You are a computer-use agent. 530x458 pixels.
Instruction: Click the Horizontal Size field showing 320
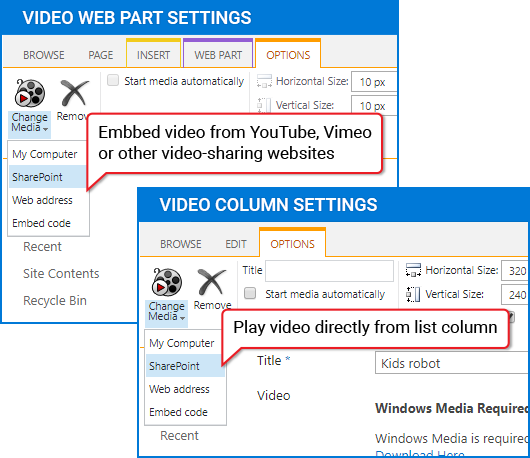coord(515,271)
